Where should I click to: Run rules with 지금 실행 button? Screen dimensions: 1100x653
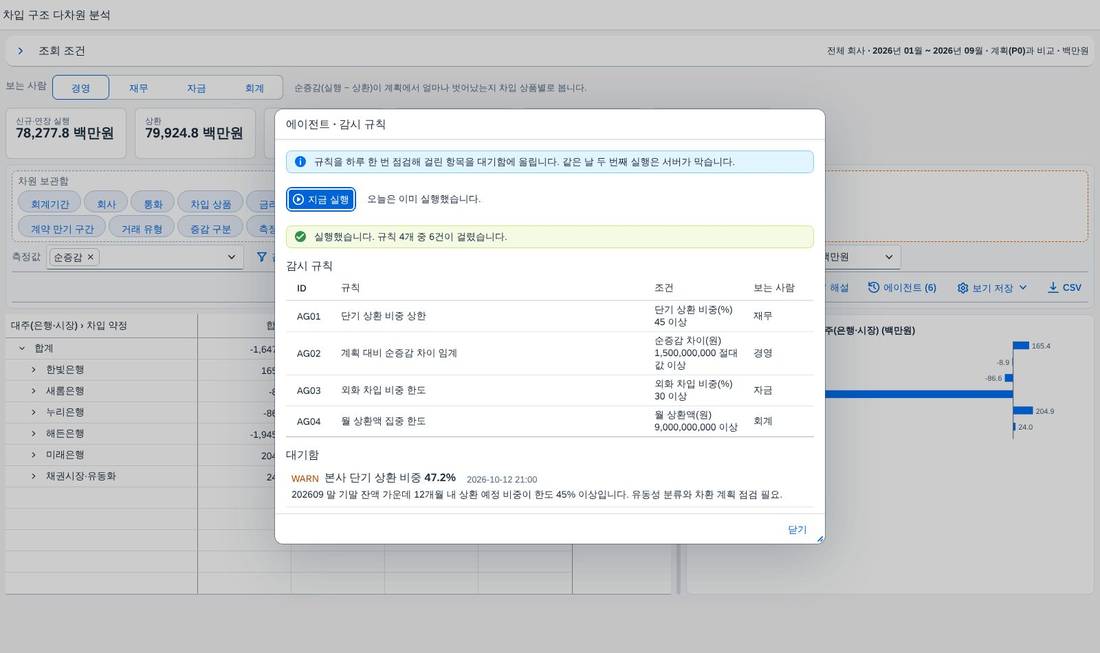point(321,199)
